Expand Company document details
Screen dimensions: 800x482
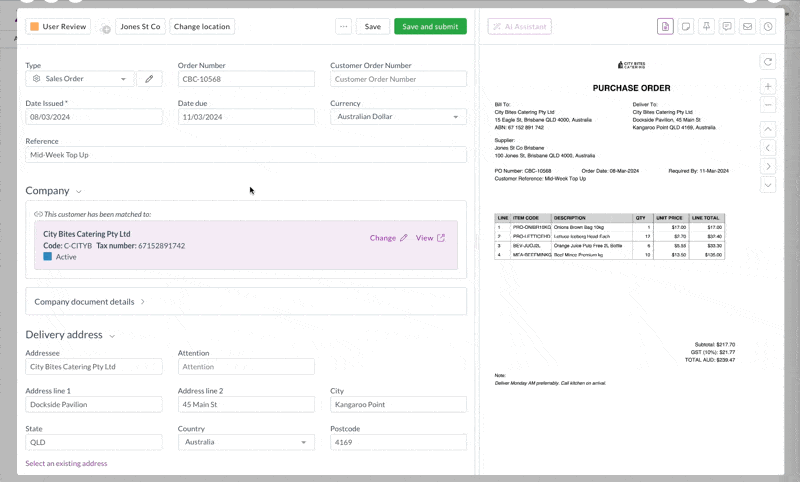(x=246, y=301)
